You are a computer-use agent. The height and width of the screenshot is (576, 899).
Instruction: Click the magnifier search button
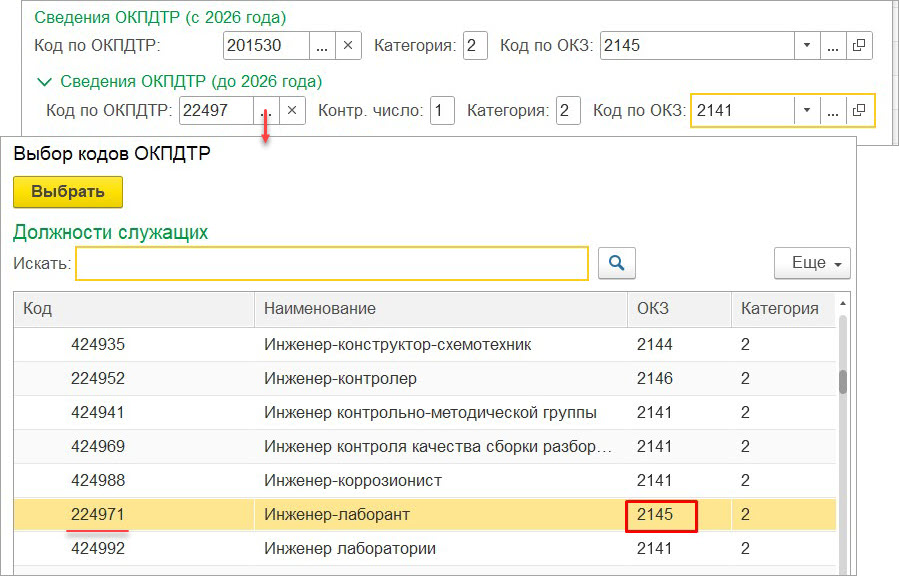click(616, 263)
